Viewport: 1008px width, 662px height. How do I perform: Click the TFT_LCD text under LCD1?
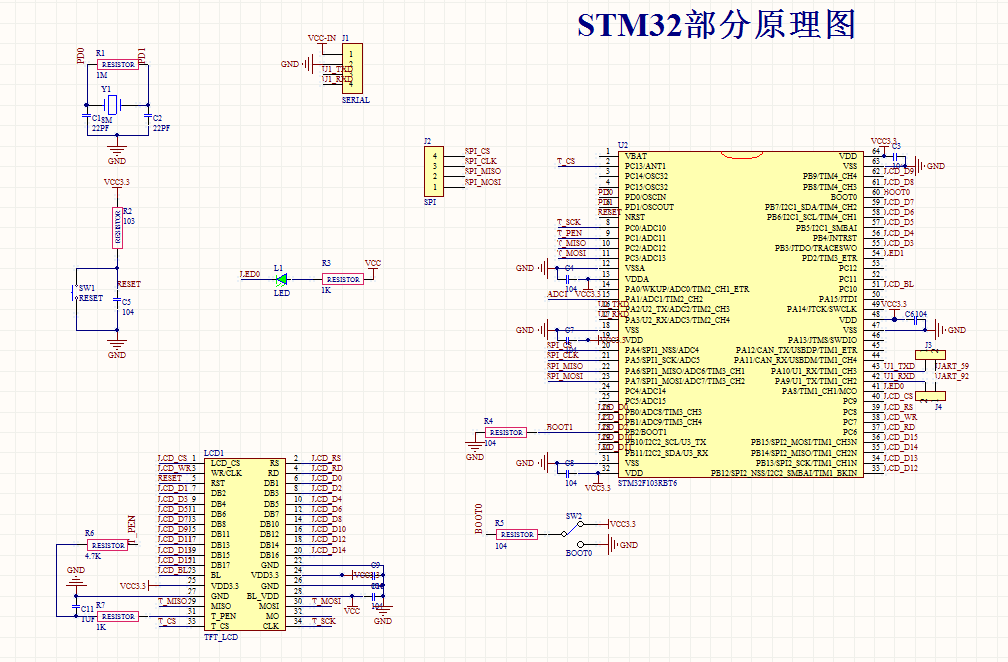point(221,637)
